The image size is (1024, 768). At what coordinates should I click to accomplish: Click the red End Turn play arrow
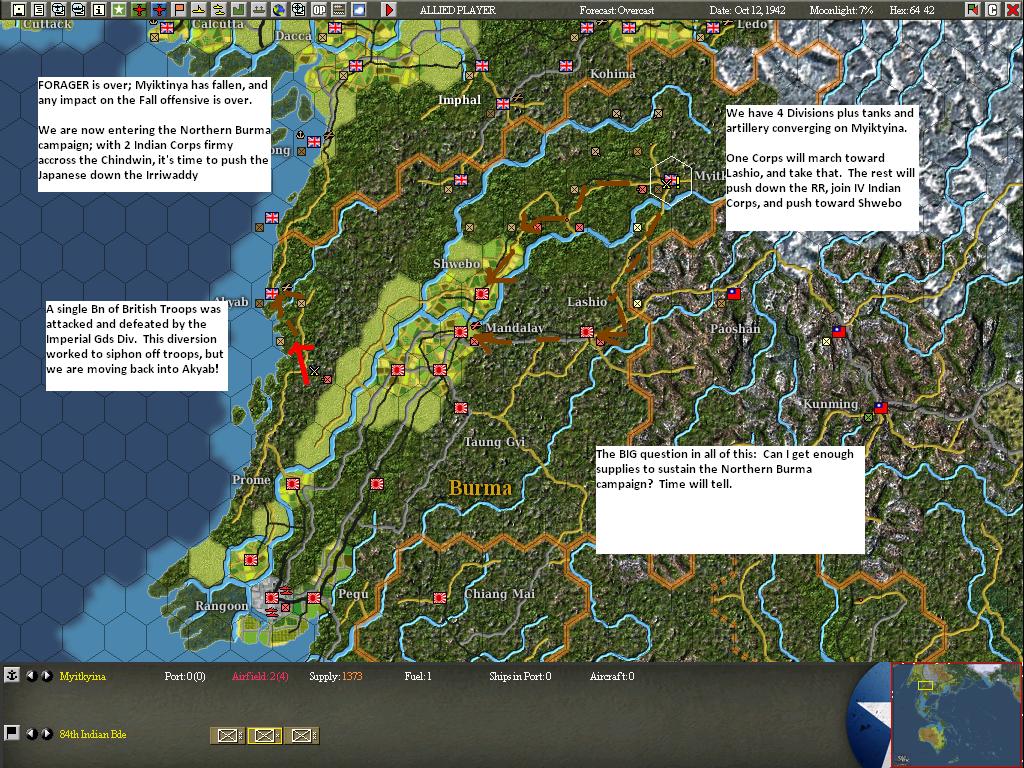coord(389,9)
